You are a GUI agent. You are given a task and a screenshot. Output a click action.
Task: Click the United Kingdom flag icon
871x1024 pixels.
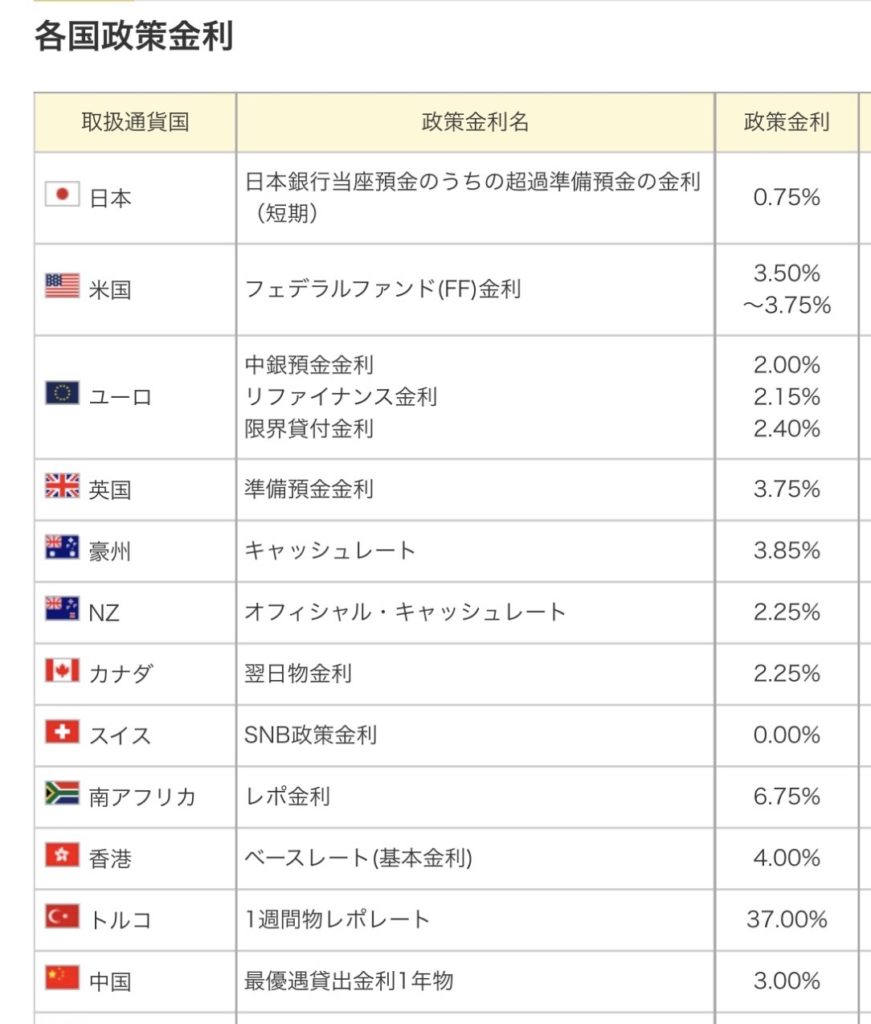[x=62, y=486]
